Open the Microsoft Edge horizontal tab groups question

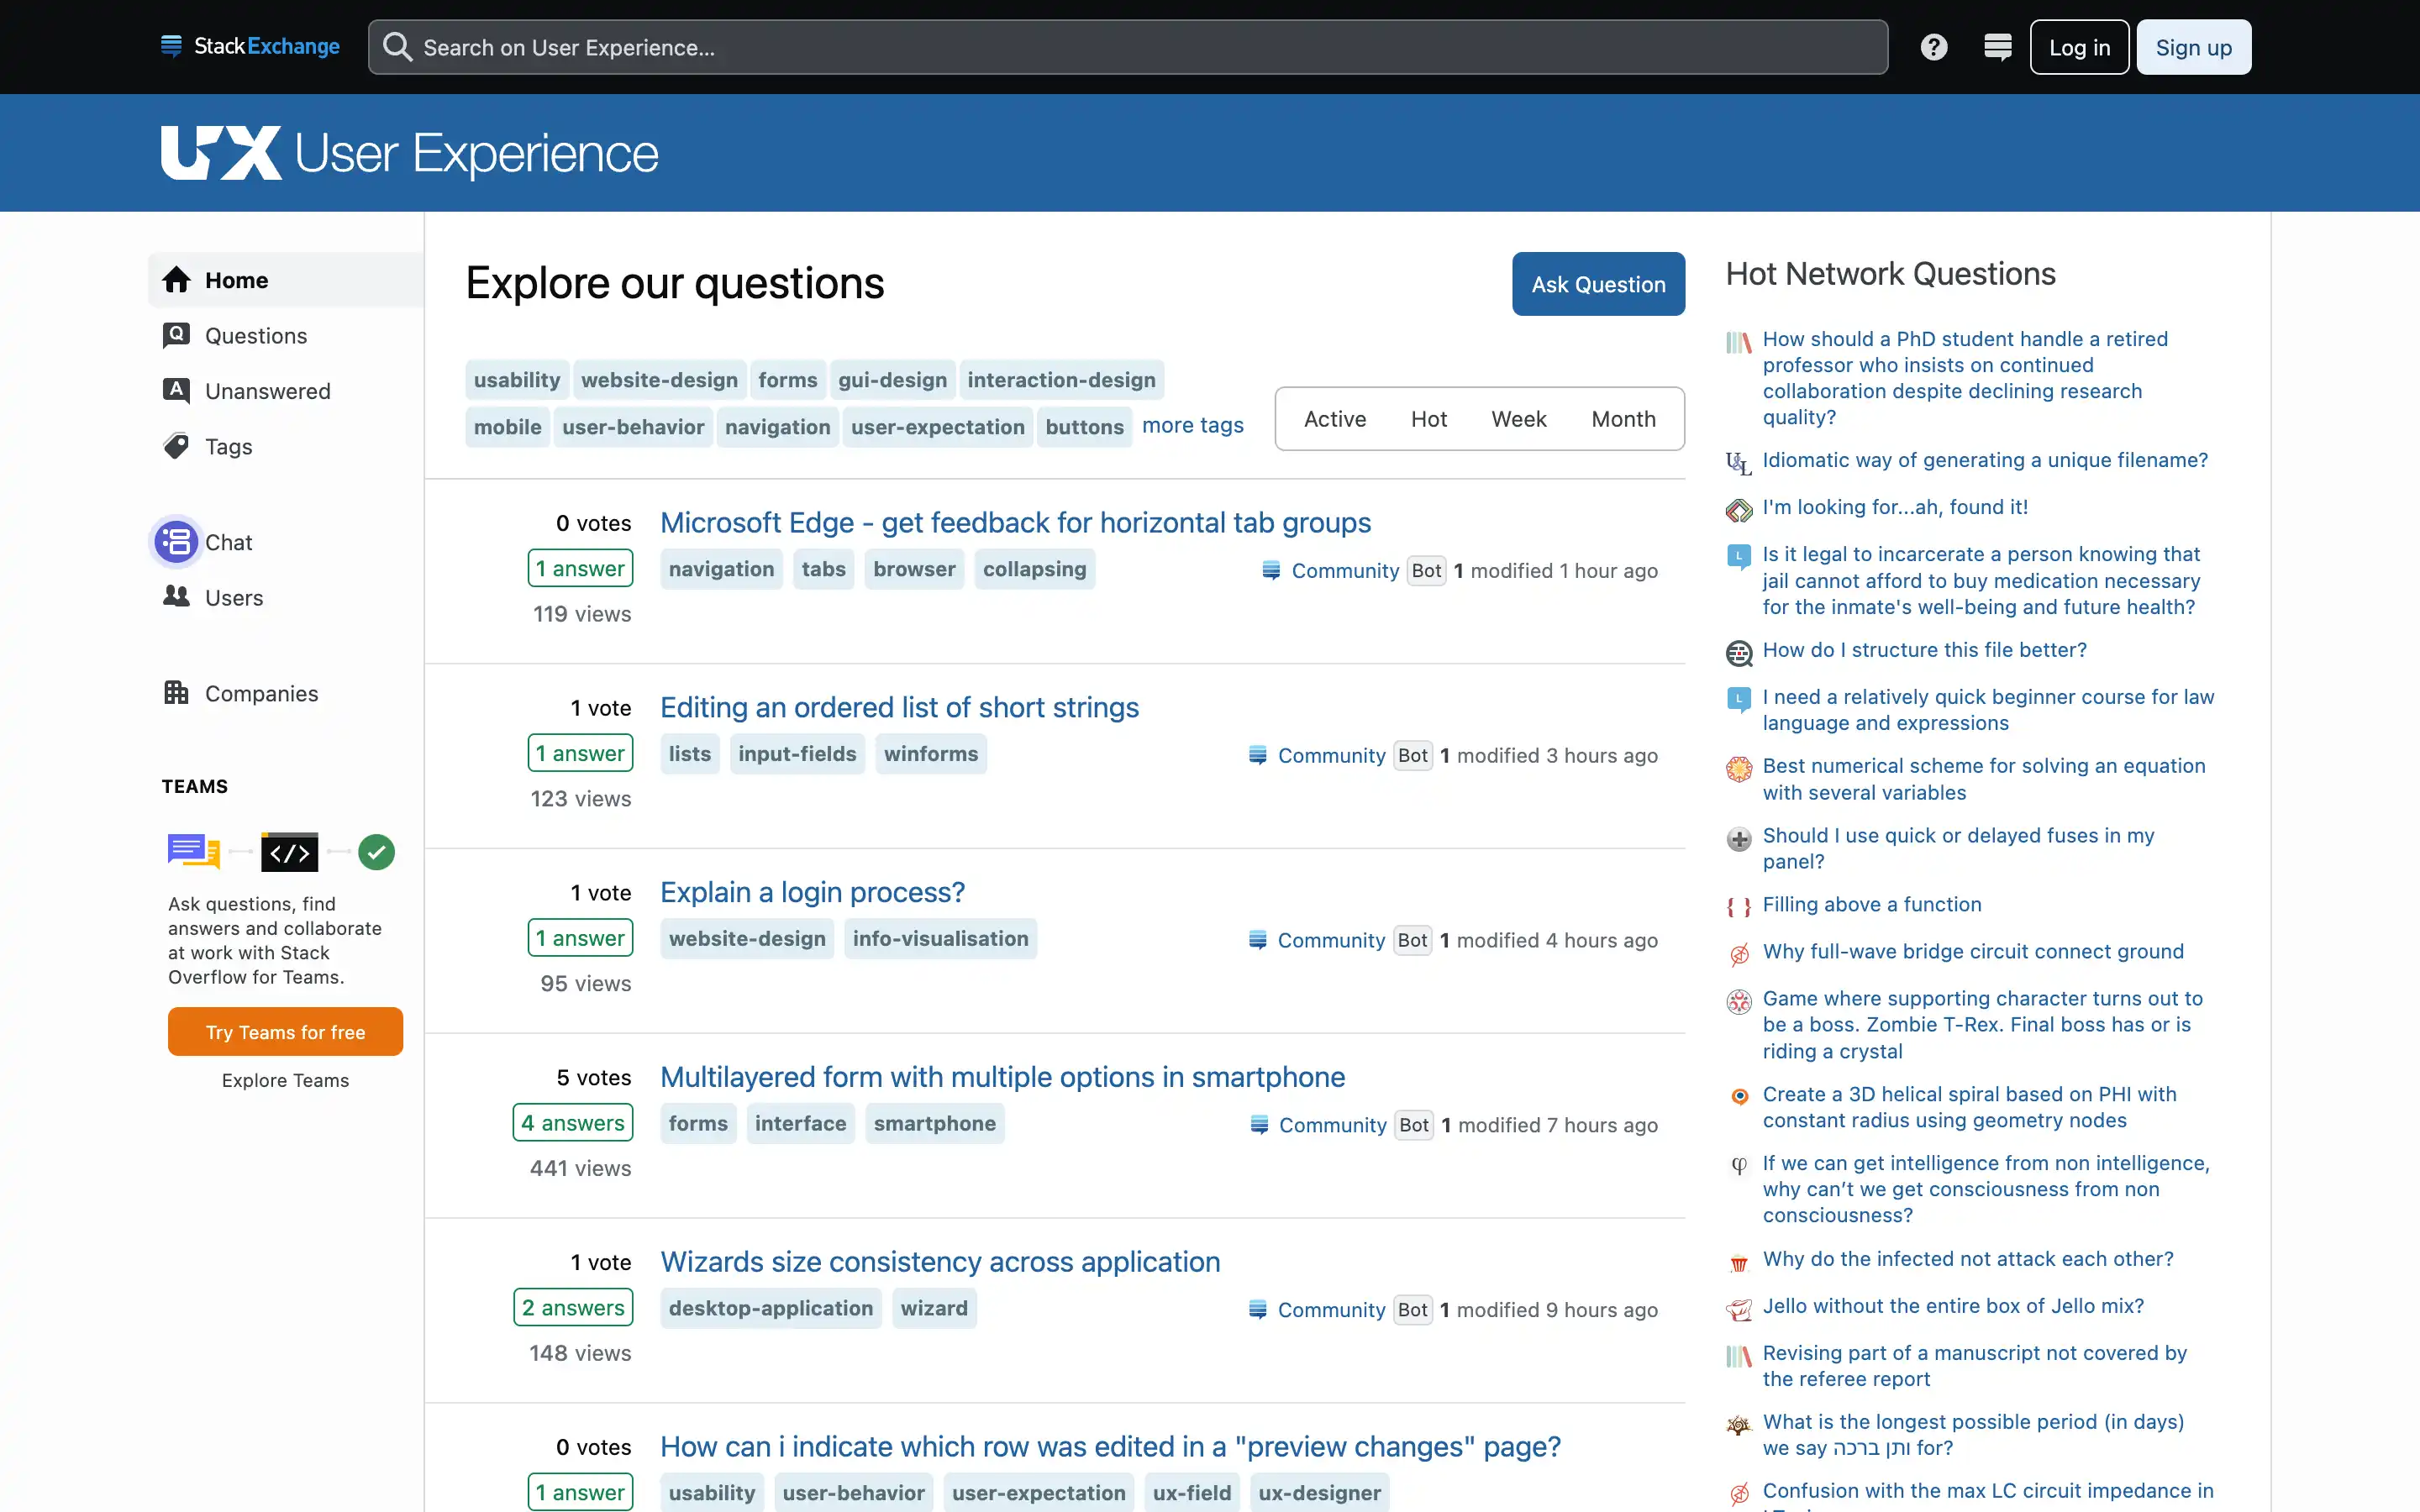click(x=1015, y=523)
